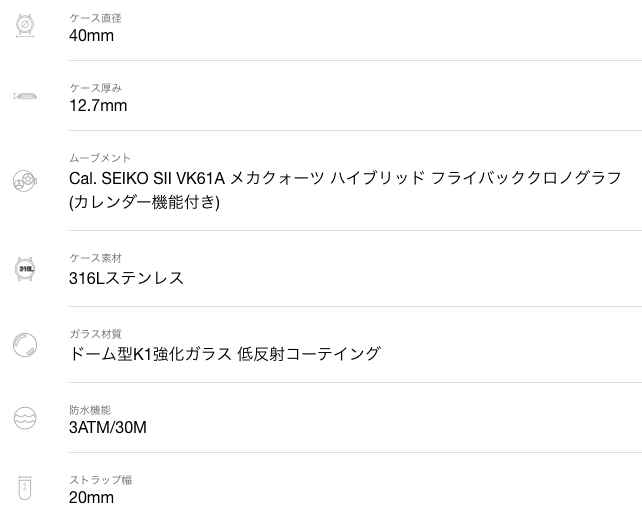Click the water resistance waves icon

coord(25,418)
